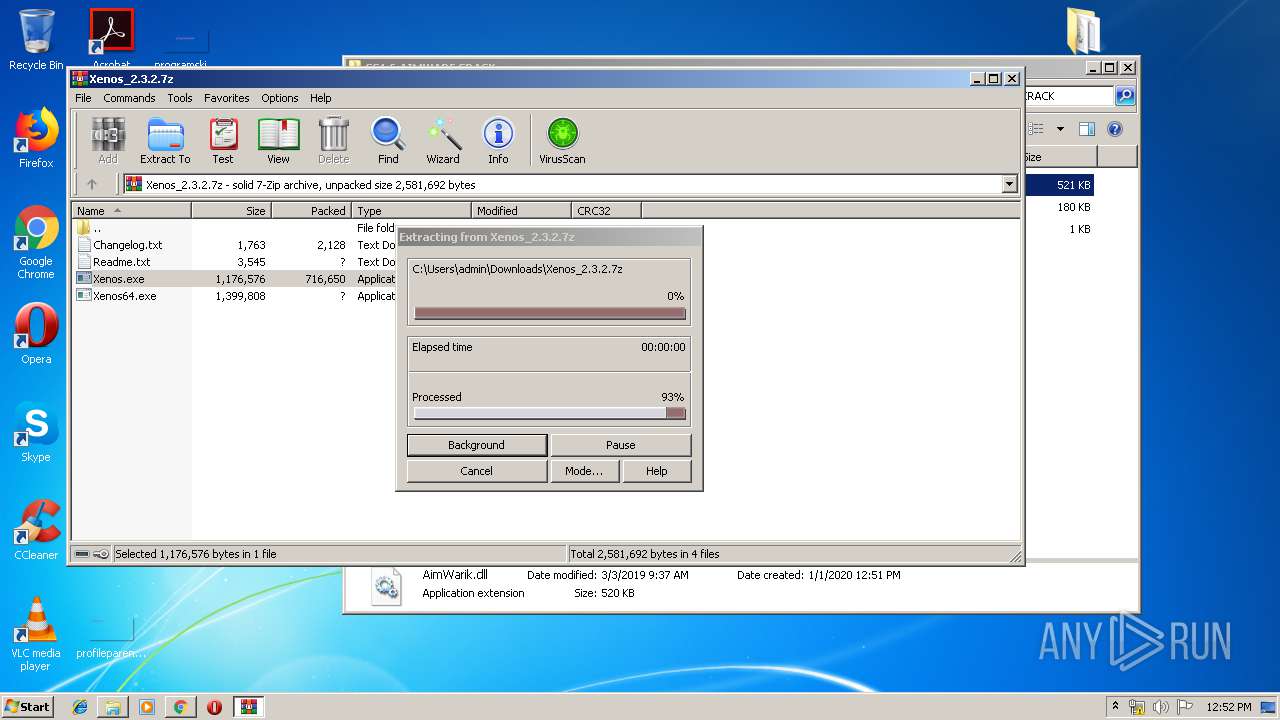Click the Explorer window search field

tap(1067, 96)
